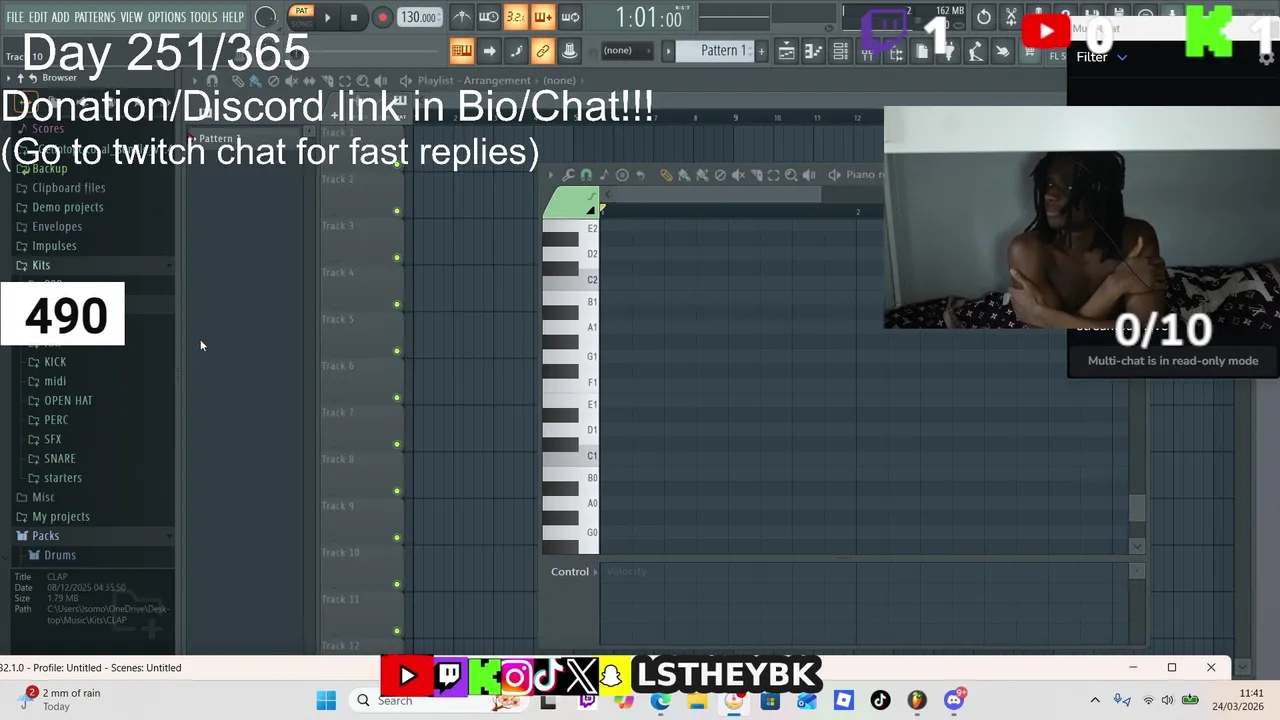The image size is (1280, 720).
Task: Open the Filter dropdown in chat overlay
Action: 1101,57
